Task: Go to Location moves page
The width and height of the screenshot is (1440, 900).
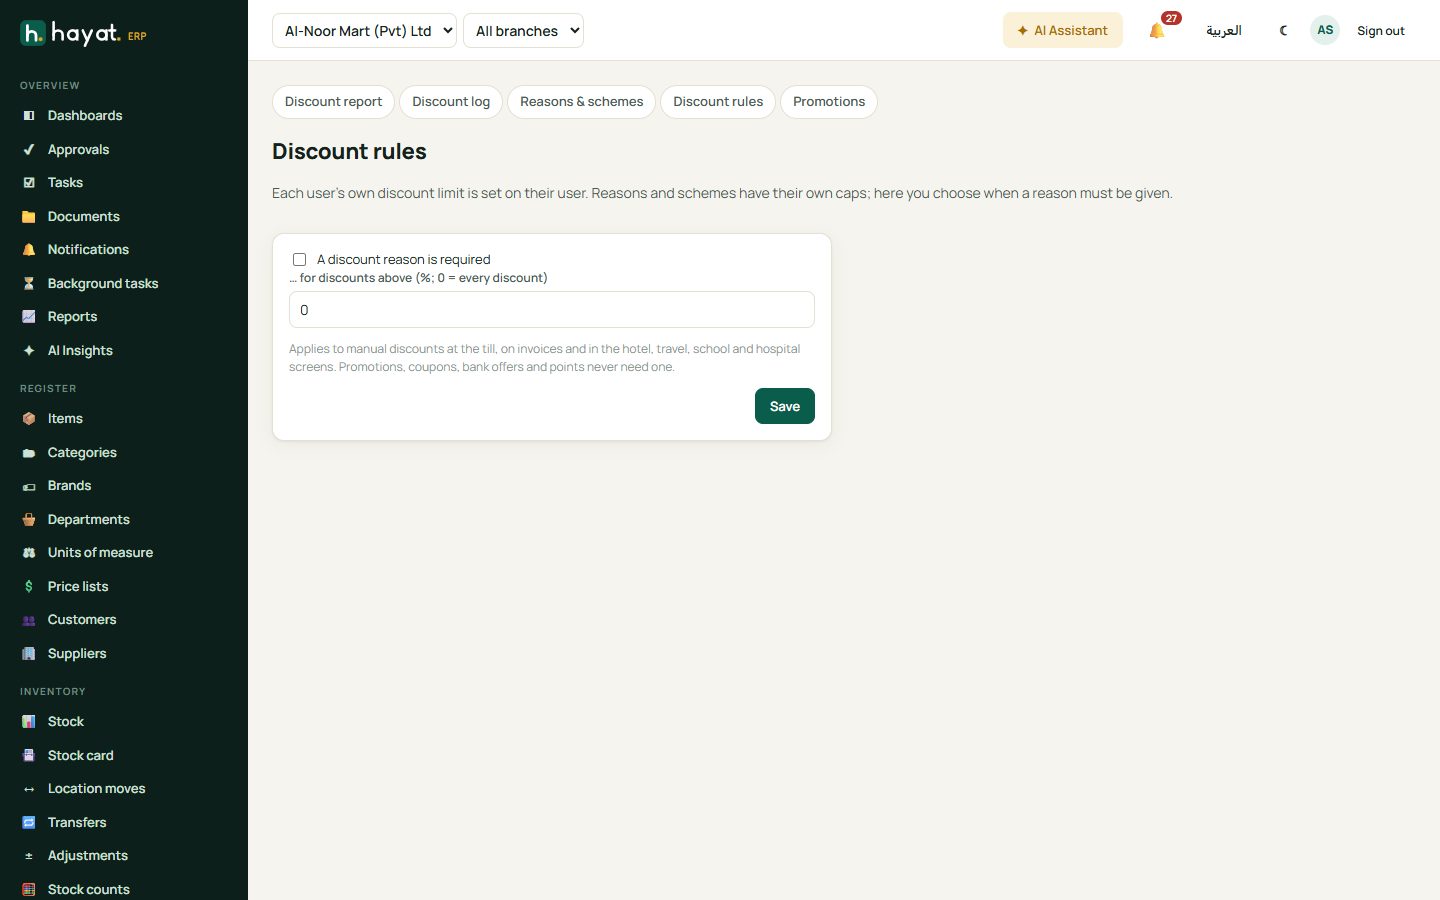Action: [96, 789]
